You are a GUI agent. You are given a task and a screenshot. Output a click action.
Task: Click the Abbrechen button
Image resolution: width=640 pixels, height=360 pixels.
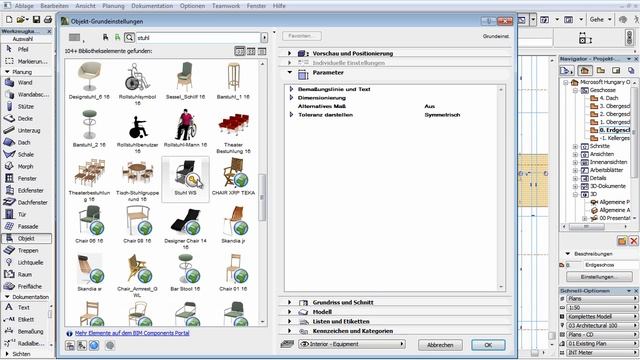coord(440,345)
